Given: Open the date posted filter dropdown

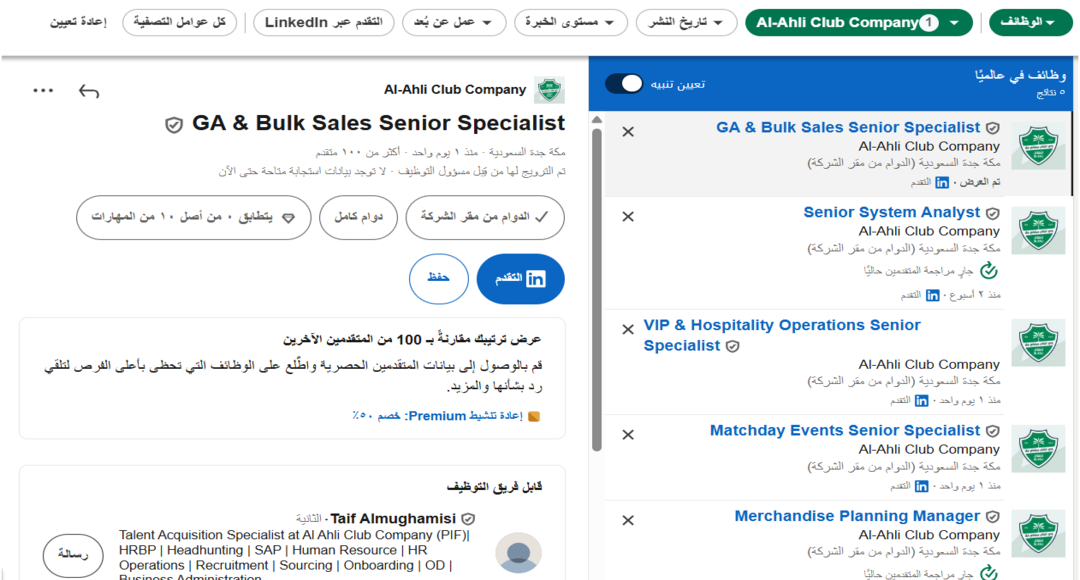Looking at the screenshot, I should click(685, 22).
